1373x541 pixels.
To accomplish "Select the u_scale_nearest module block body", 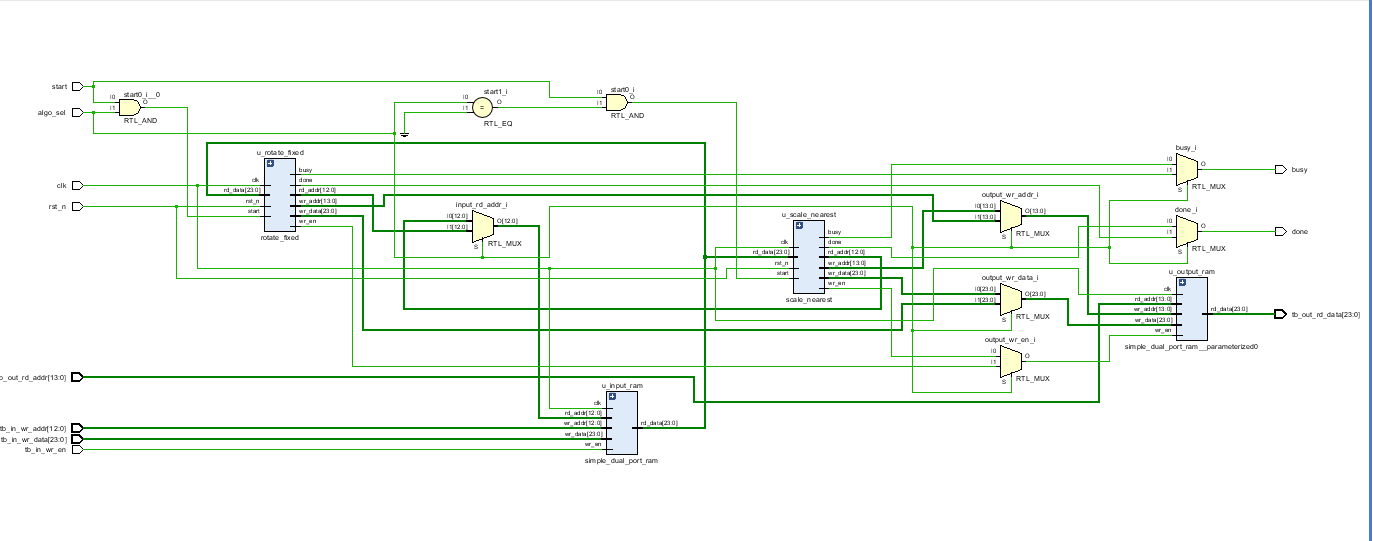I will click(x=809, y=257).
